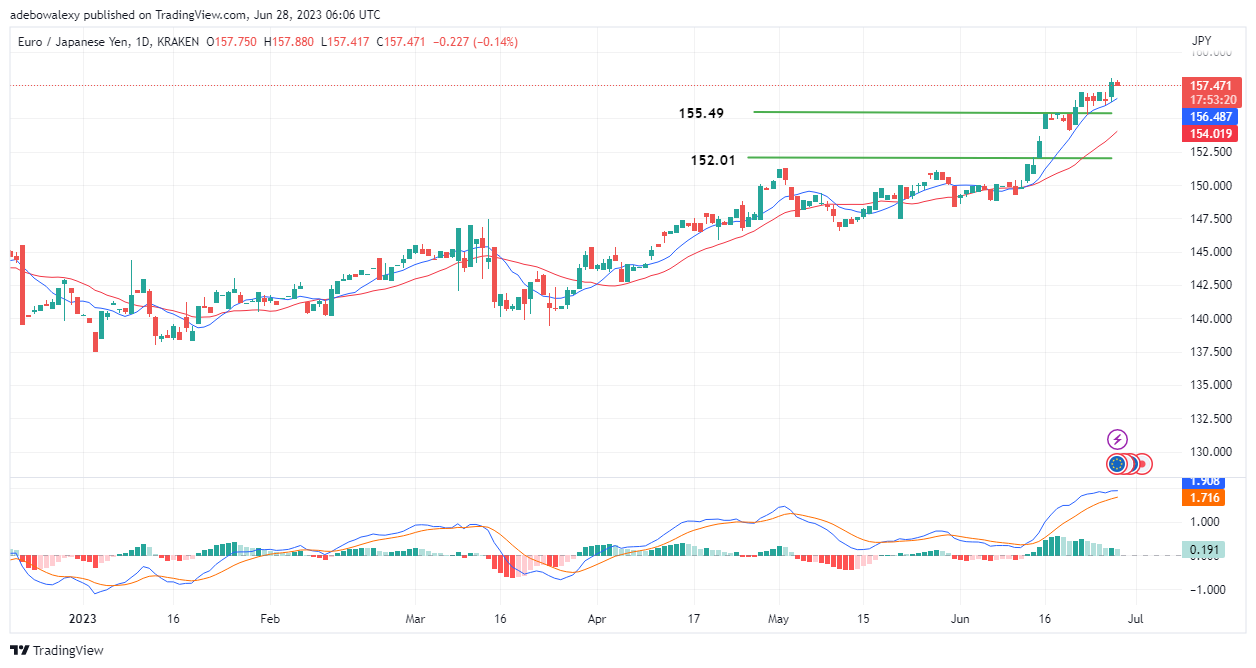Select the 155.49 green horizontal level line
The width and height of the screenshot is (1256, 668).
pyautogui.click(x=932, y=112)
